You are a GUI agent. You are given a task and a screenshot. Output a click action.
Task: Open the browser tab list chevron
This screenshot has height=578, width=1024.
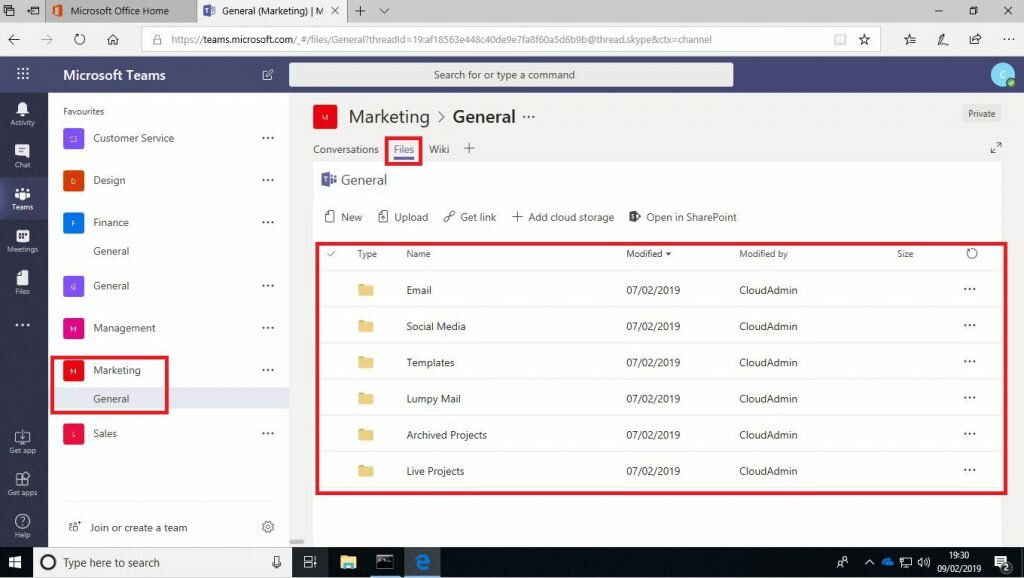[x=385, y=11]
